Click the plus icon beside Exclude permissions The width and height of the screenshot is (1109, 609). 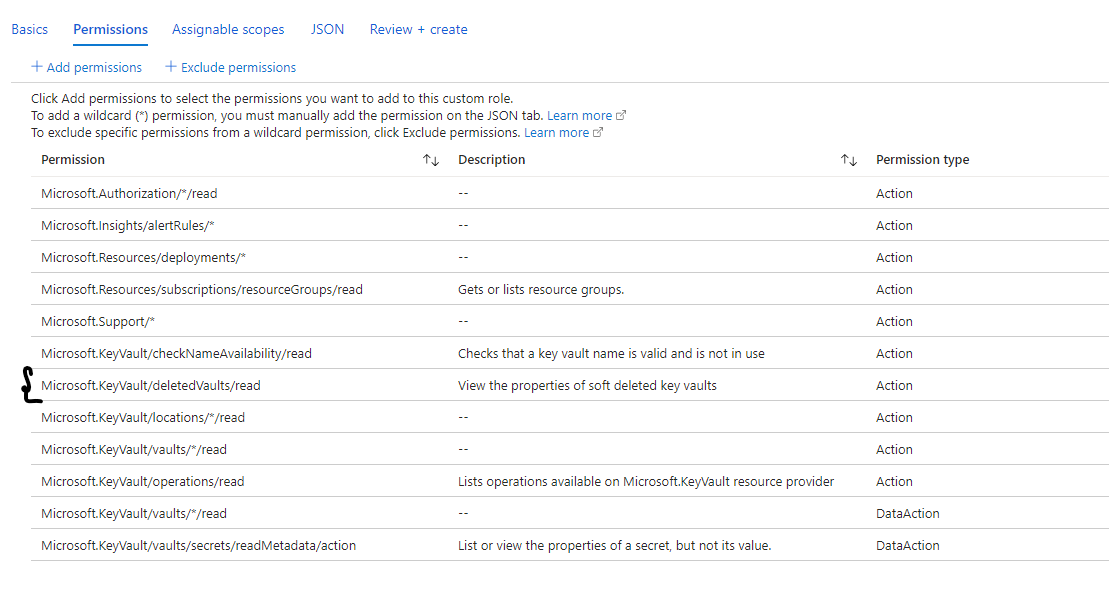[x=170, y=66]
